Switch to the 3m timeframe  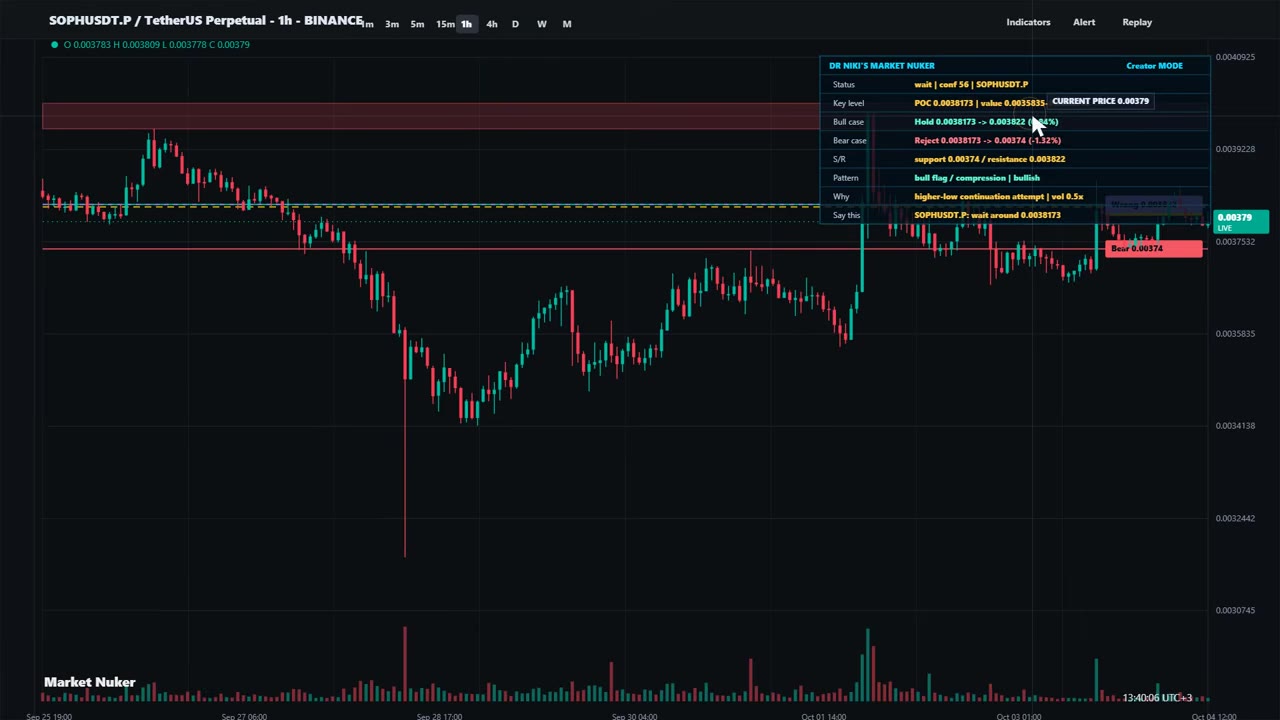pos(392,24)
